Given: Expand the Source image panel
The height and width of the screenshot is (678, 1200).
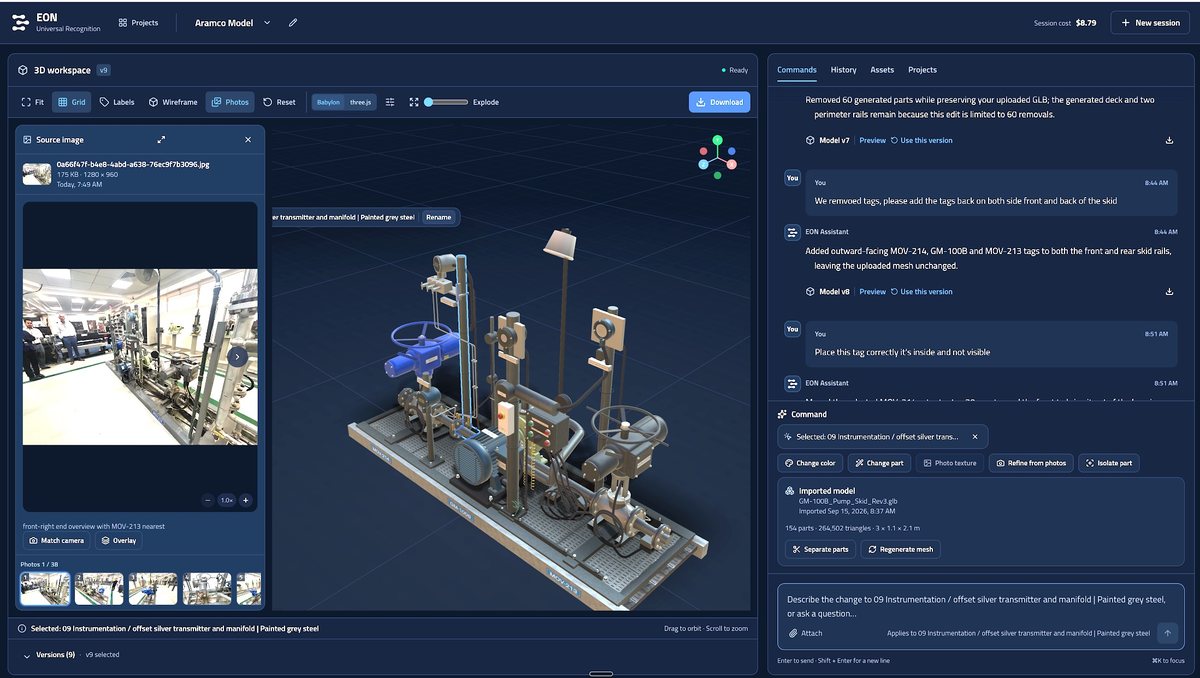Looking at the screenshot, I should pyautogui.click(x=162, y=140).
